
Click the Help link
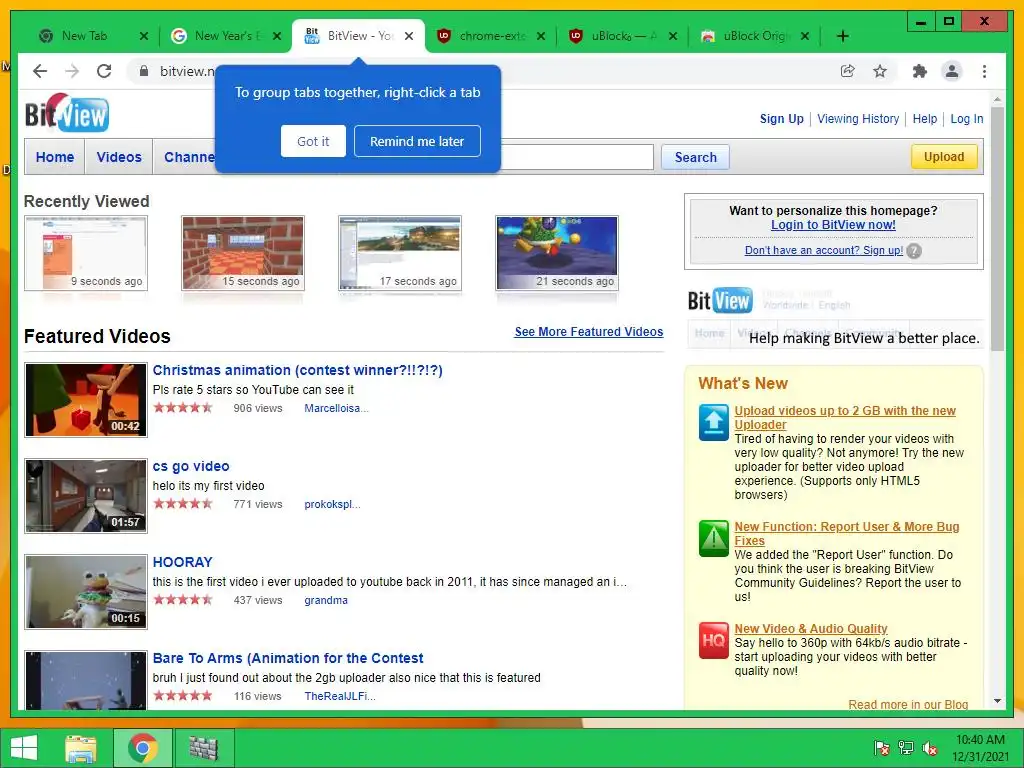[x=925, y=119]
